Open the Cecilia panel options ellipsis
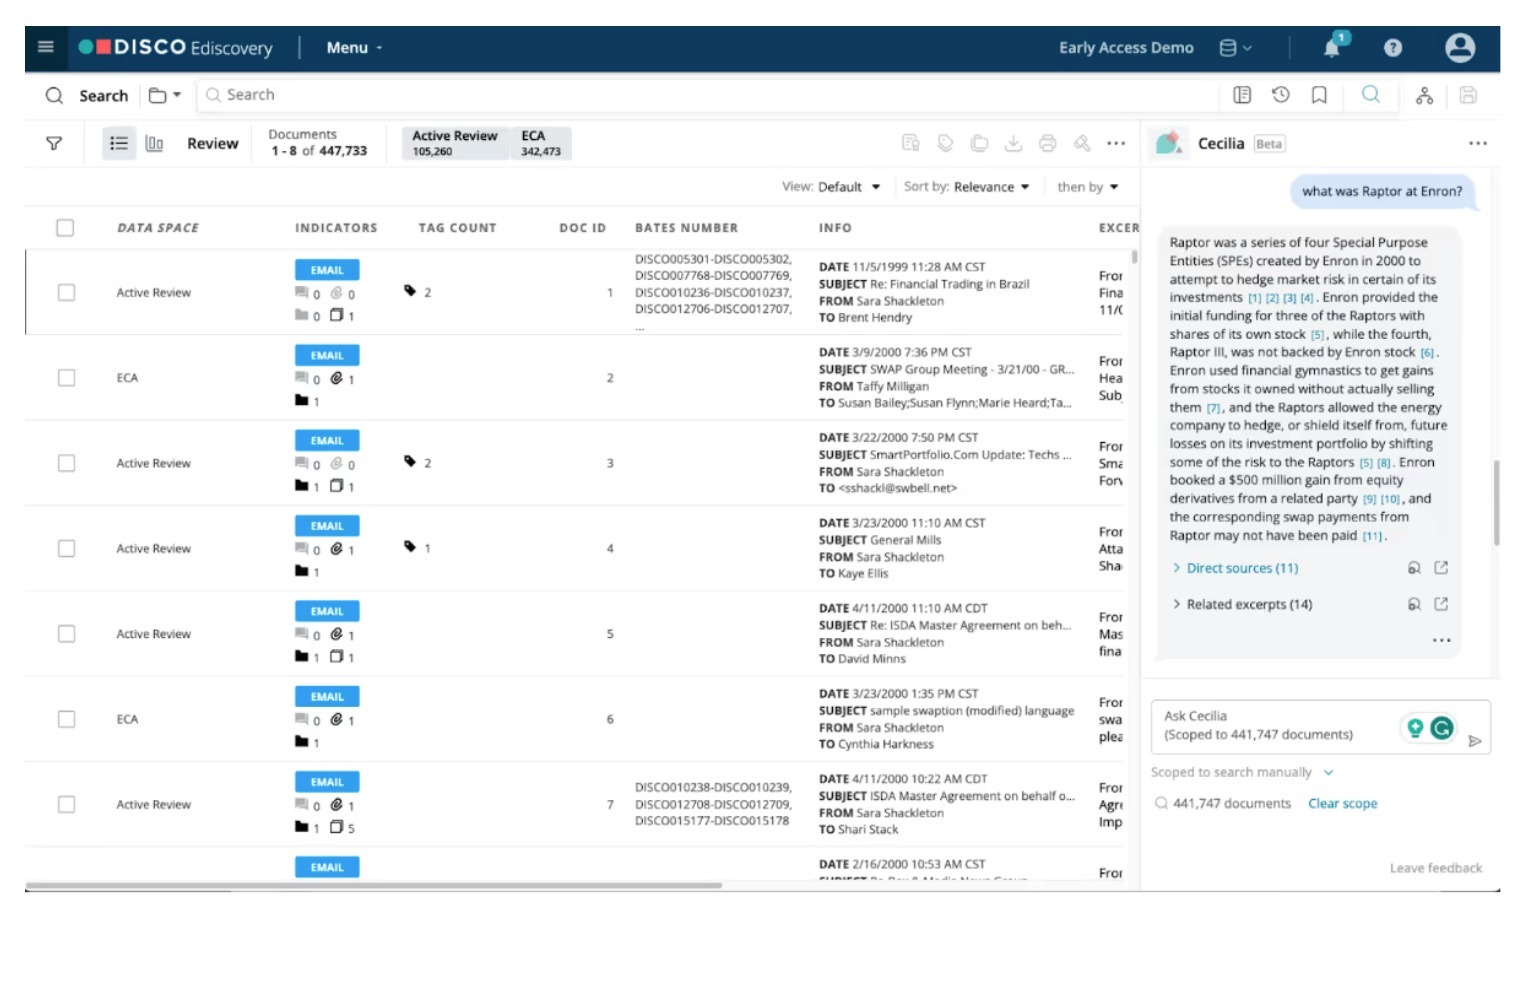Screen dimensions: 1522x990 [x=1477, y=143]
